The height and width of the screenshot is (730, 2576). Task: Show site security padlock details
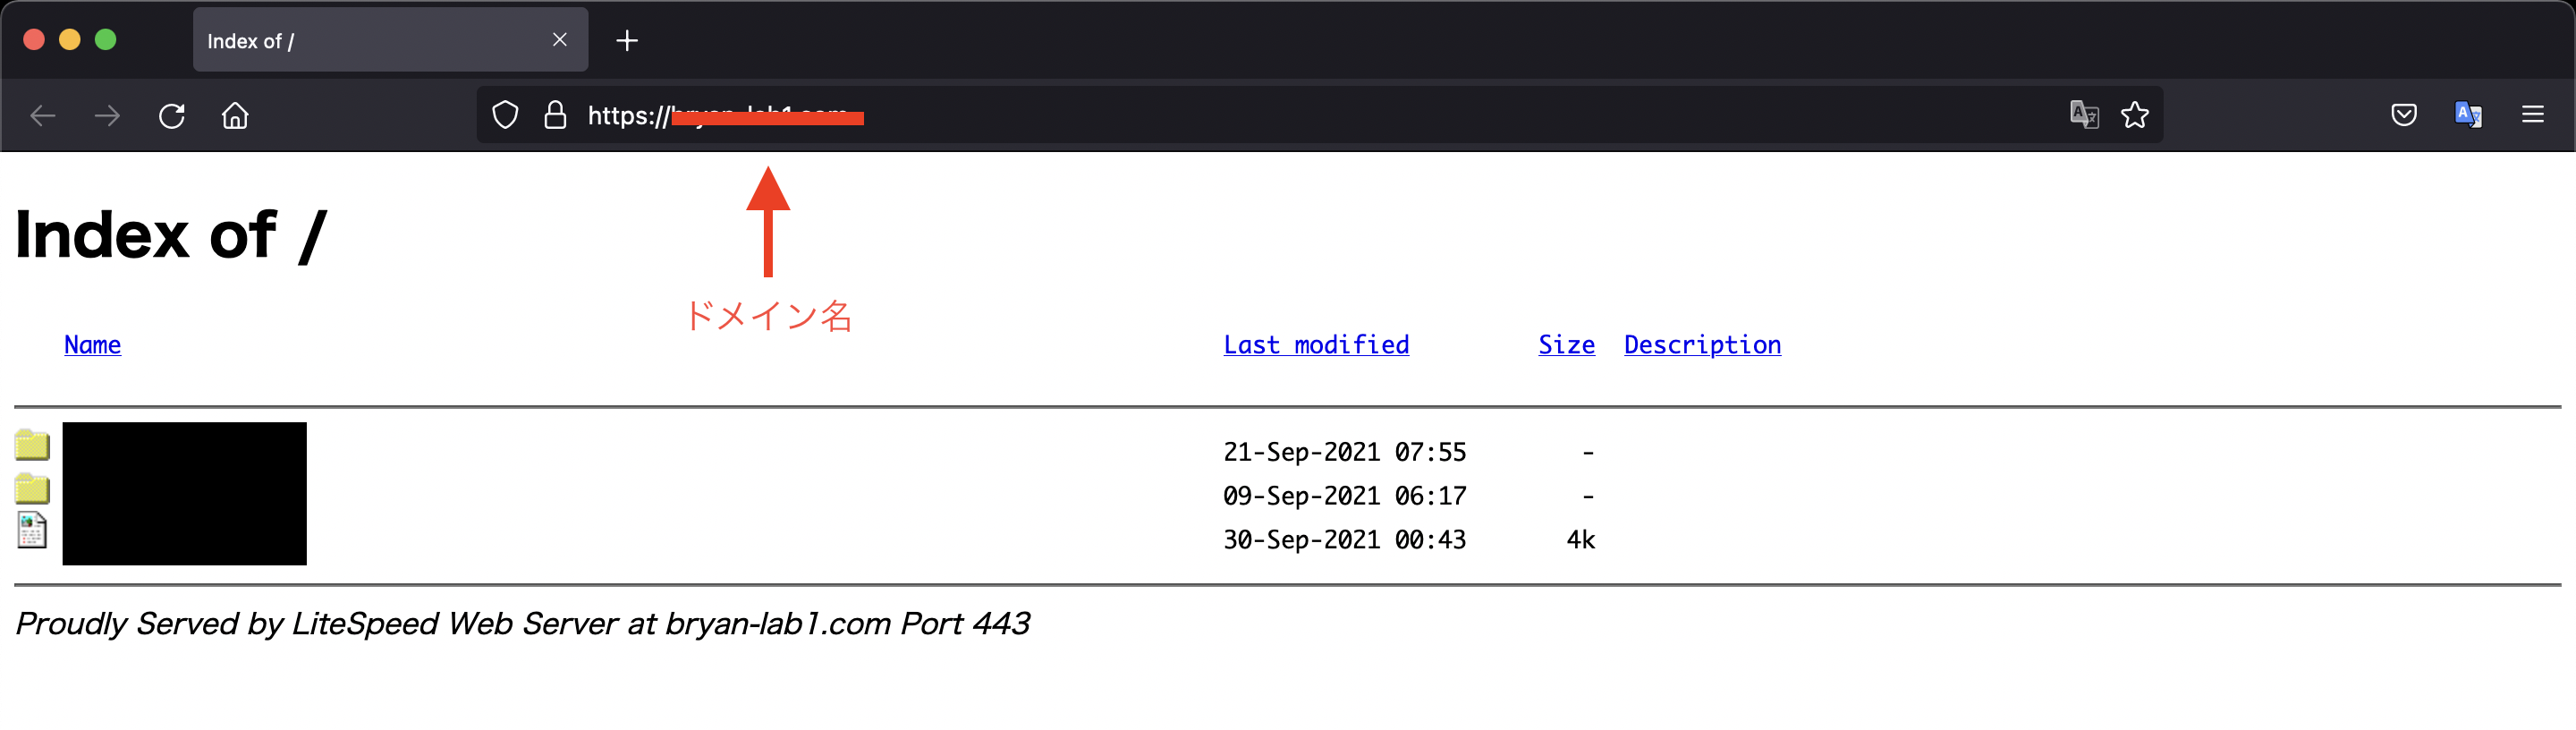tap(555, 116)
